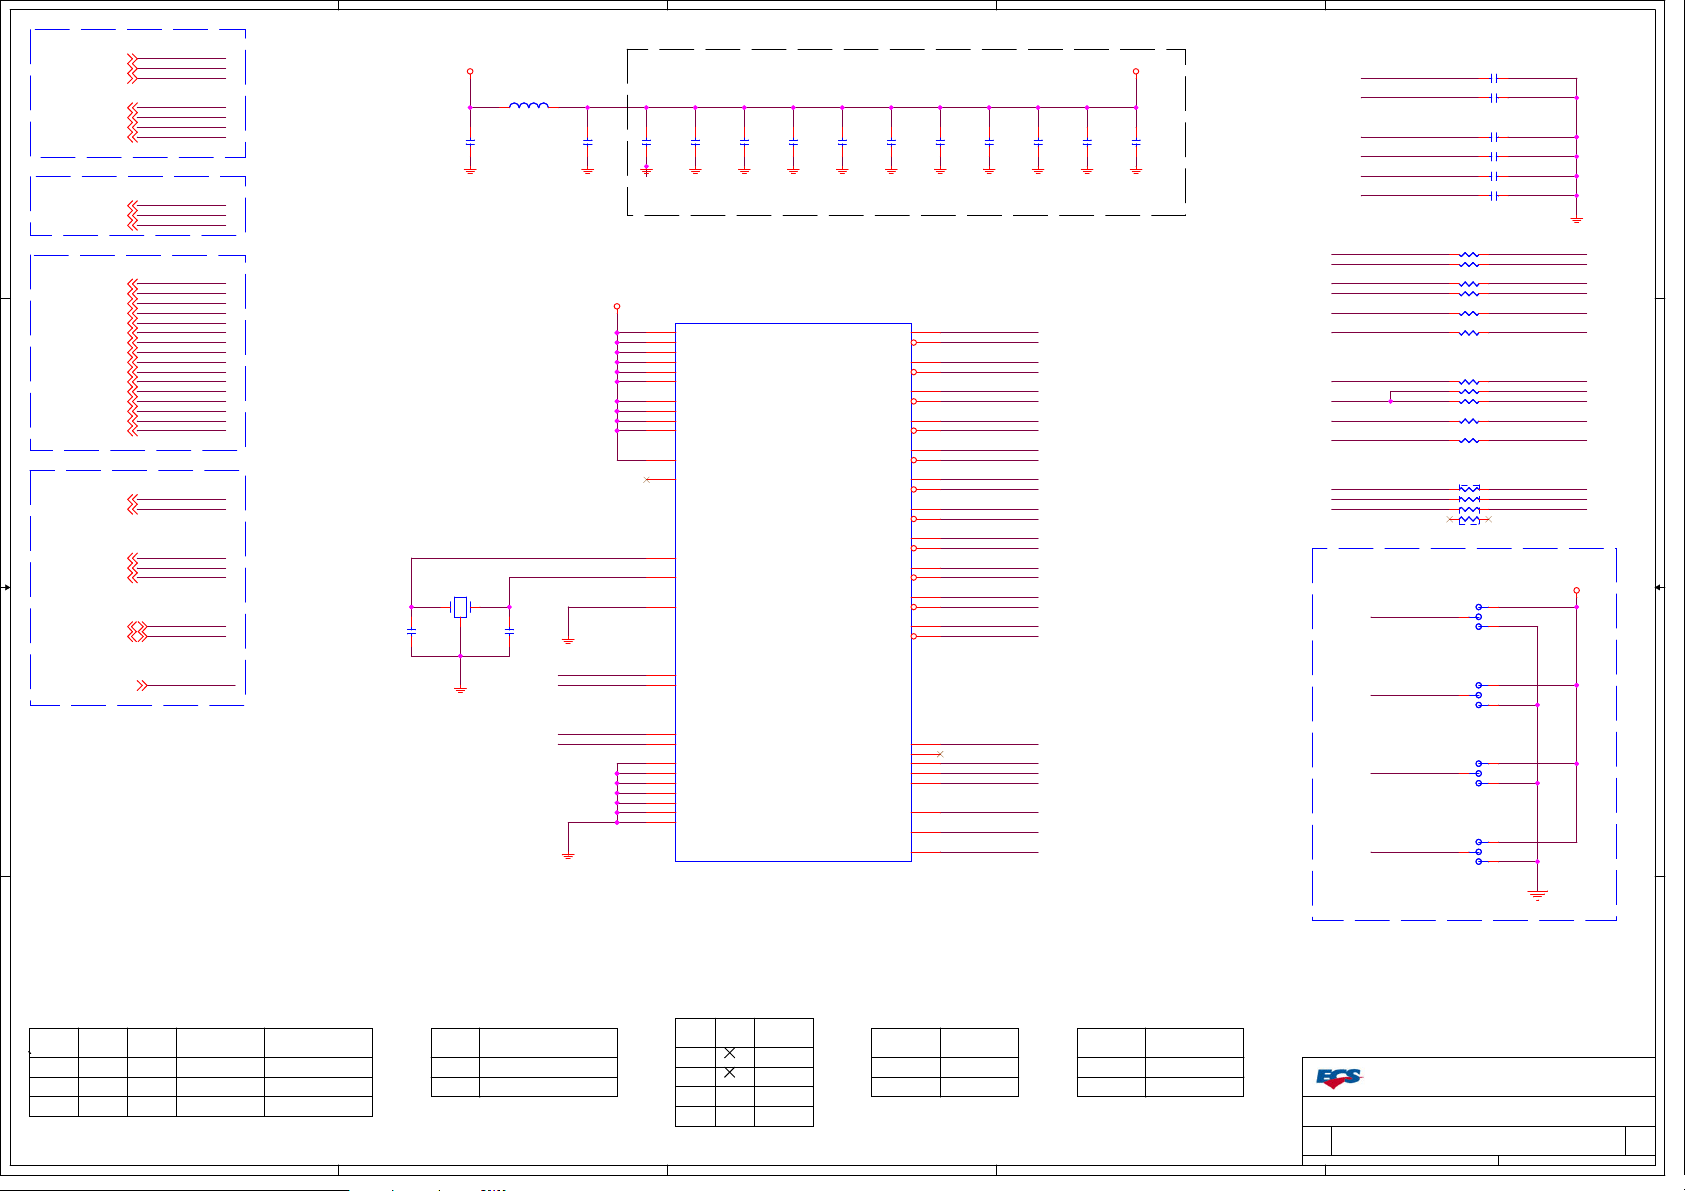Click the ground symbol under the right capacitor column
The image size is (1685, 1191).
(x=1576, y=219)
